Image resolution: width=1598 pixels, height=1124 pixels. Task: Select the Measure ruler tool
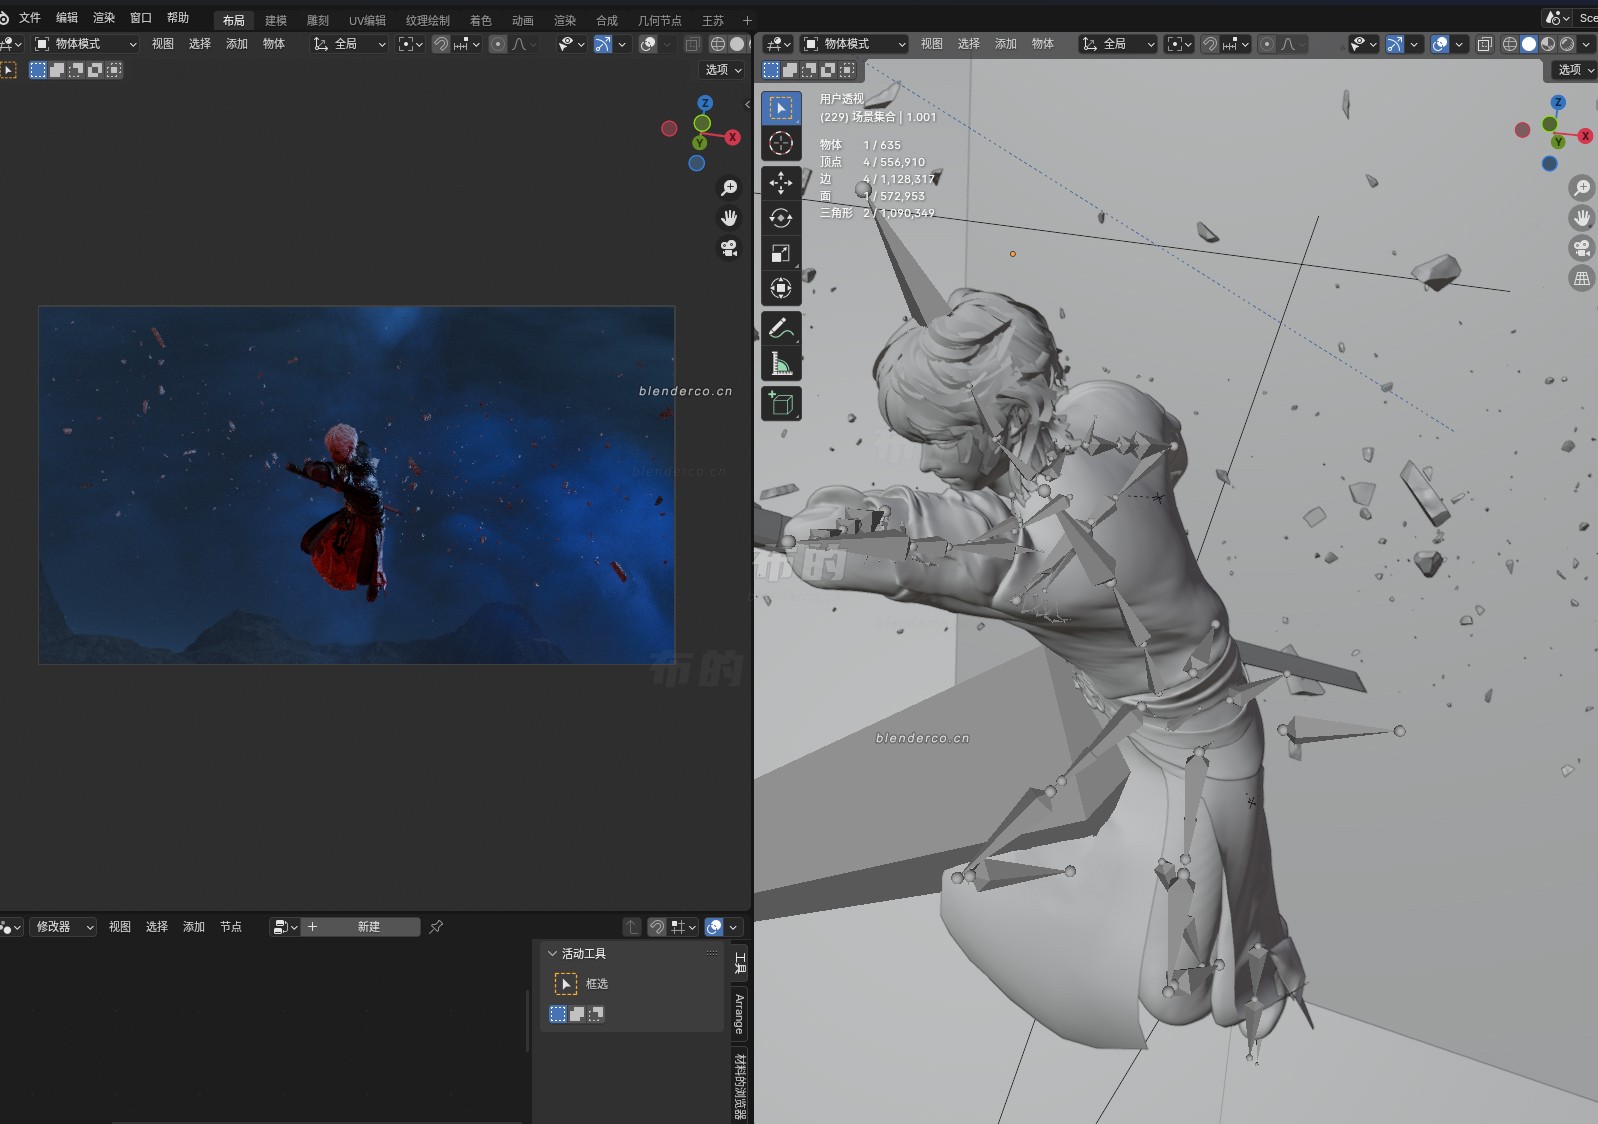(781, 364)
